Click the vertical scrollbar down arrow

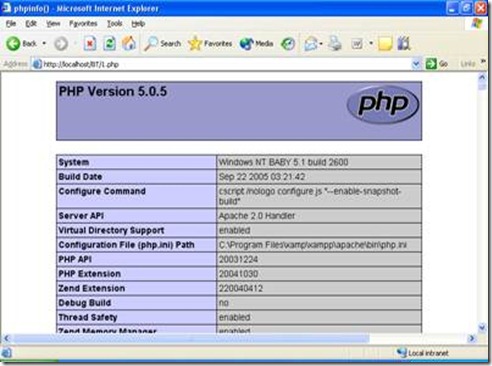click(x=482, y=328)
